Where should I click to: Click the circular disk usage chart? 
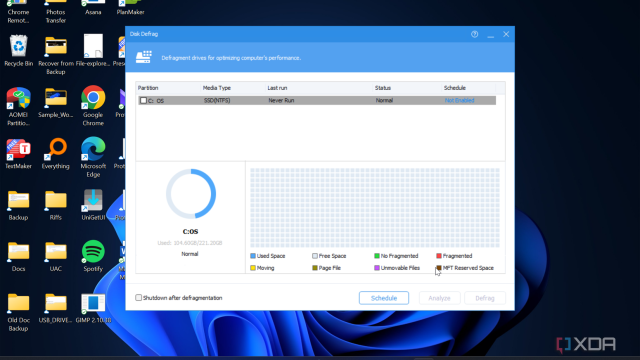click(x=191, y=194)
